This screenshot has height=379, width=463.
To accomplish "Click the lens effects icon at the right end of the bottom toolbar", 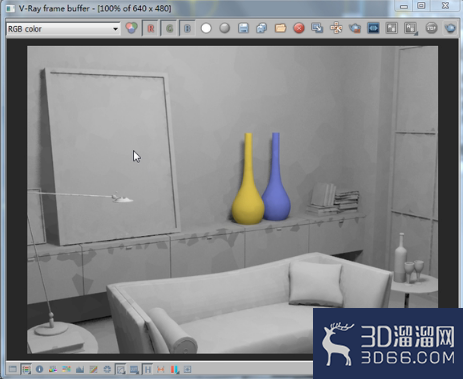I will (188, 369).
